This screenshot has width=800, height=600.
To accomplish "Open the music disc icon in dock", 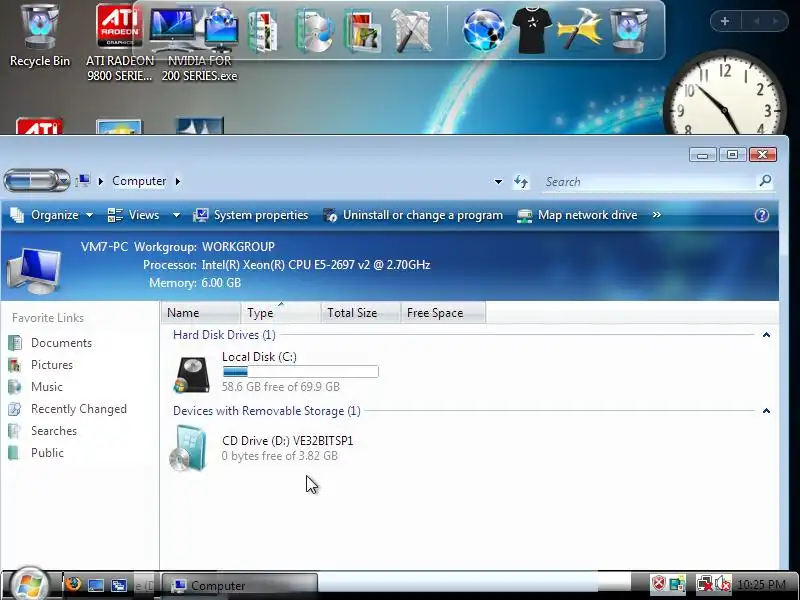I will [x=314, y=31].
